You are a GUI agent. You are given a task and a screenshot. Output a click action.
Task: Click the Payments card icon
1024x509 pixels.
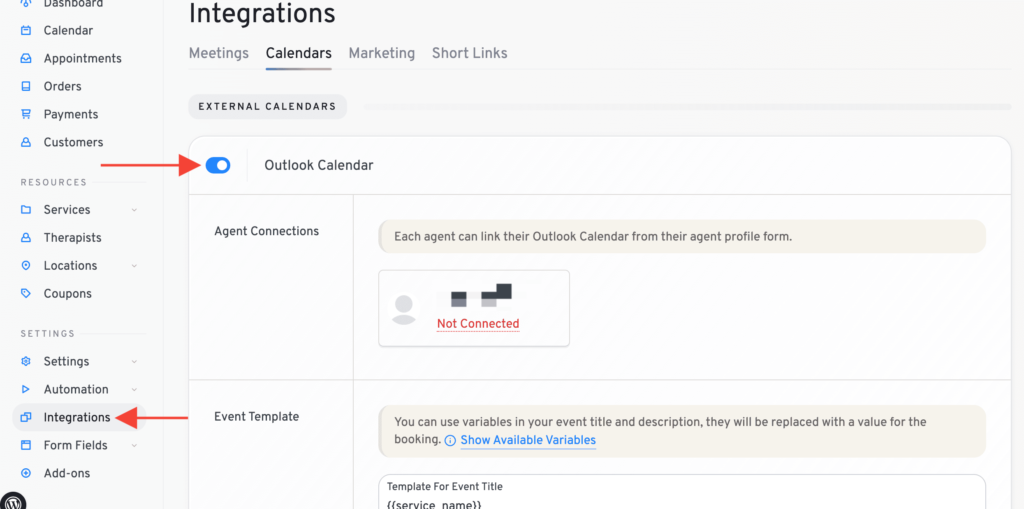(26, 114)
